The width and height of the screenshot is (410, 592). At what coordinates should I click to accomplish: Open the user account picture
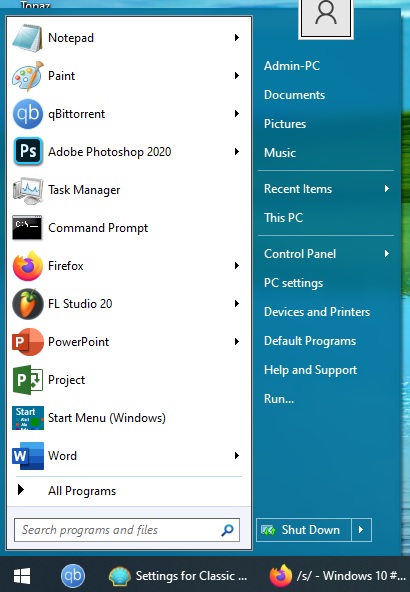(x=326, y=17)
